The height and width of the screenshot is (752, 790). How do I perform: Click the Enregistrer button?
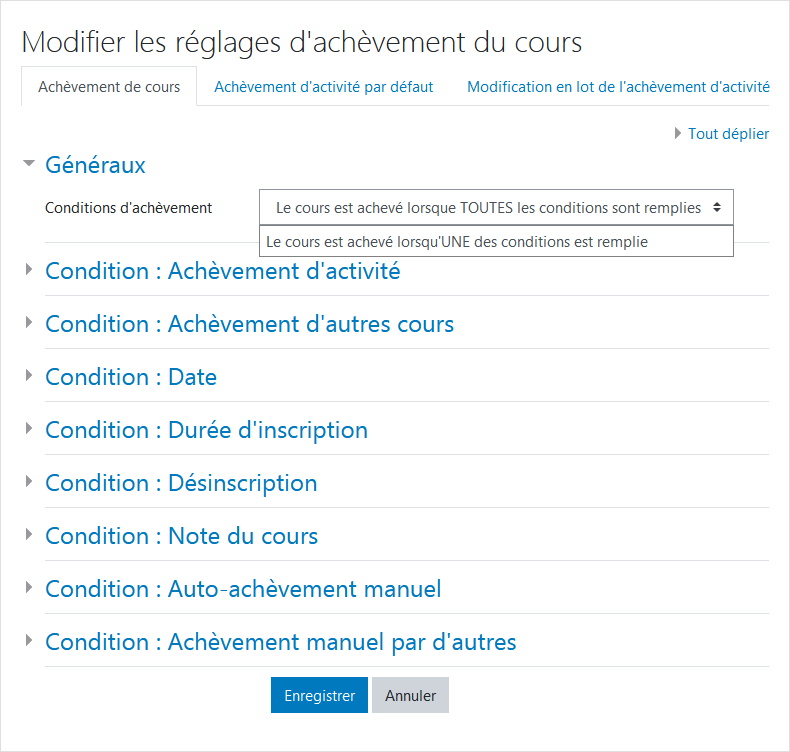(x=319, y=695)
